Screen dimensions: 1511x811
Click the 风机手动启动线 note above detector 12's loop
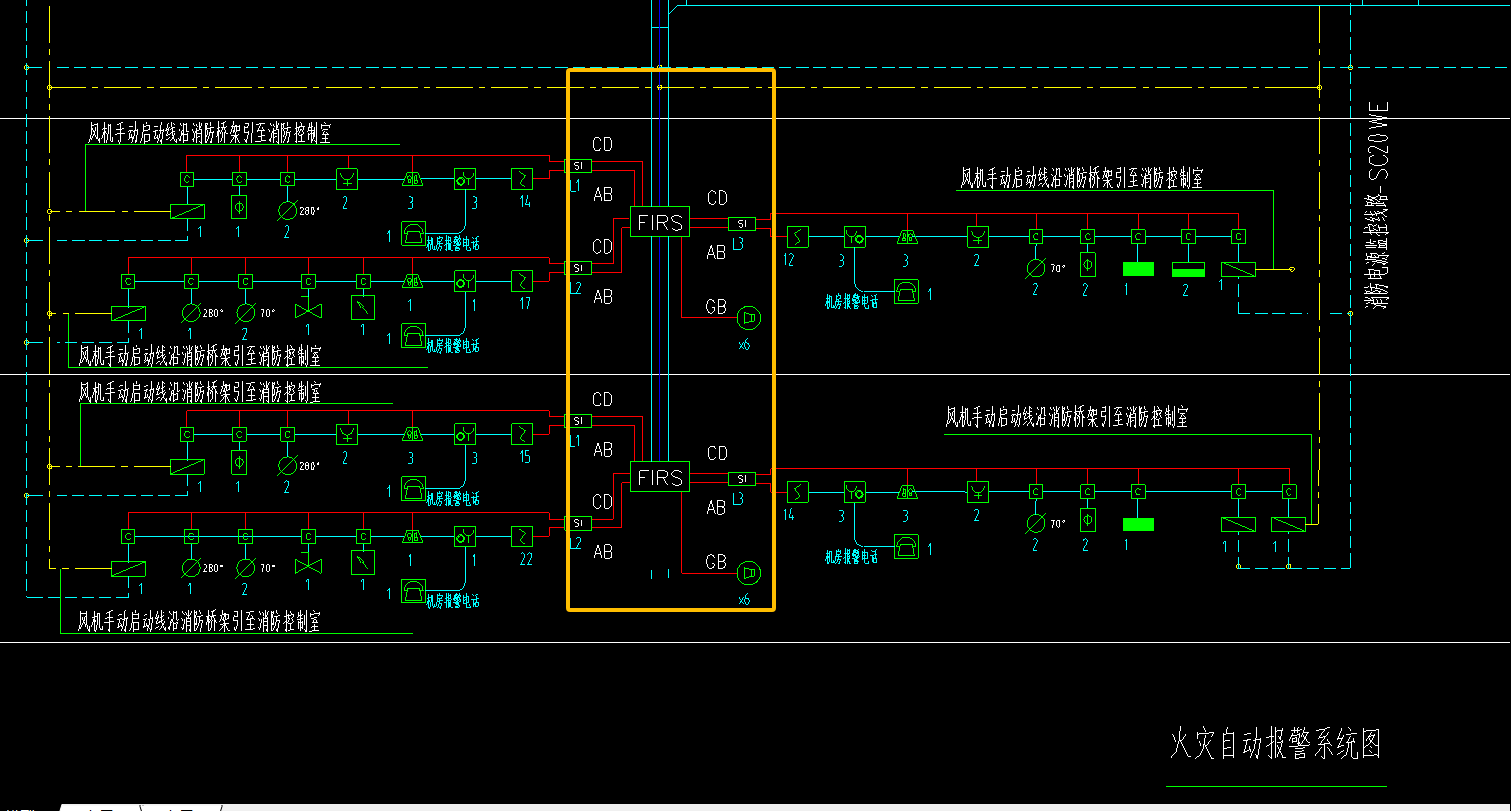(1082, 178)
